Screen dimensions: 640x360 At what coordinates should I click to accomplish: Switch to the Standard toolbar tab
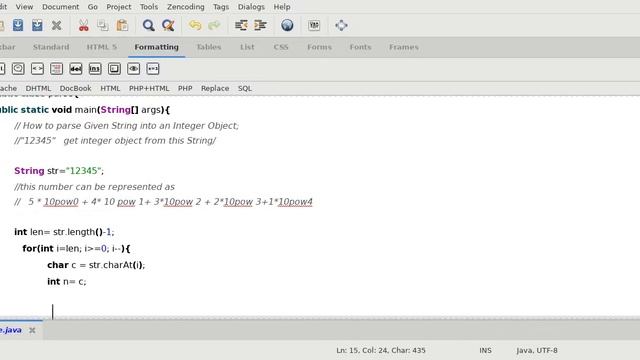(51, 47)
